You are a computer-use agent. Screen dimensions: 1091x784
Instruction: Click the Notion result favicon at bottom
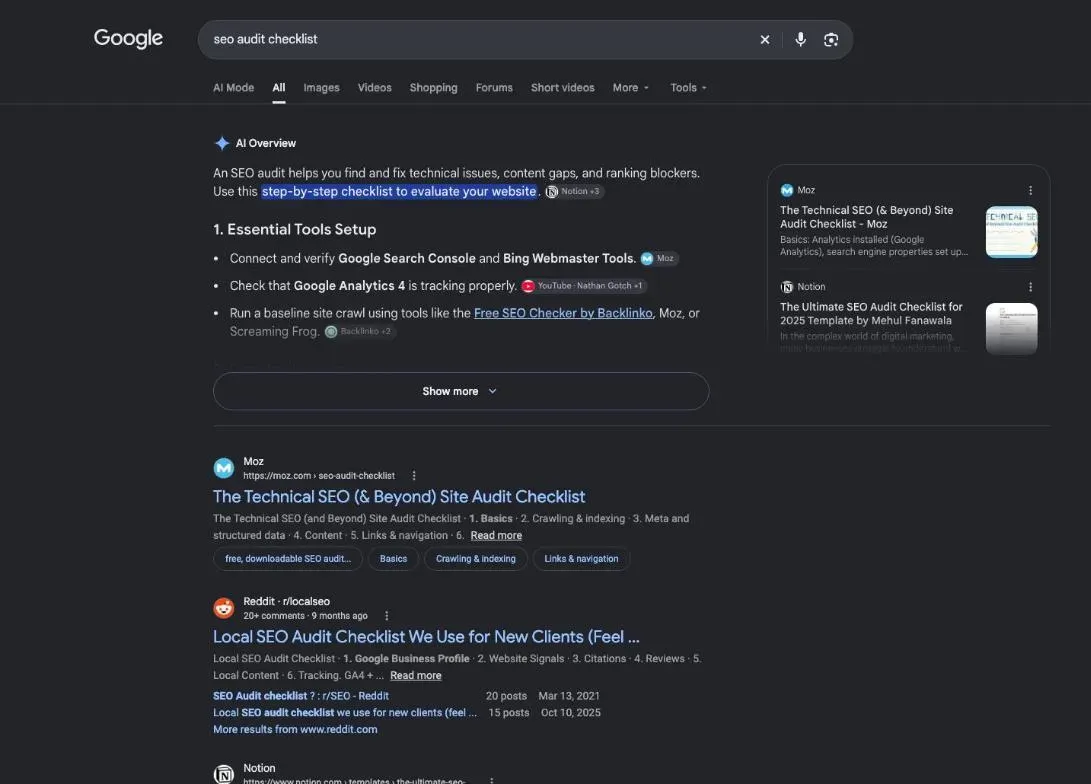(x=223, y=774)
